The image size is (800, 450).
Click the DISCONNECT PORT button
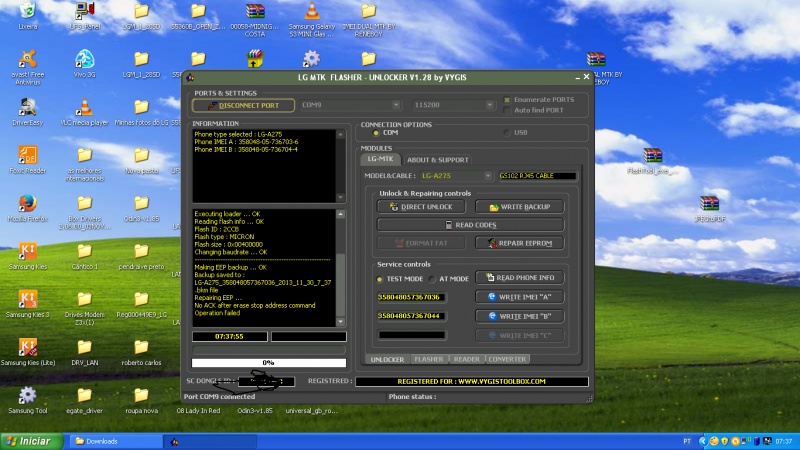[243, 106]
